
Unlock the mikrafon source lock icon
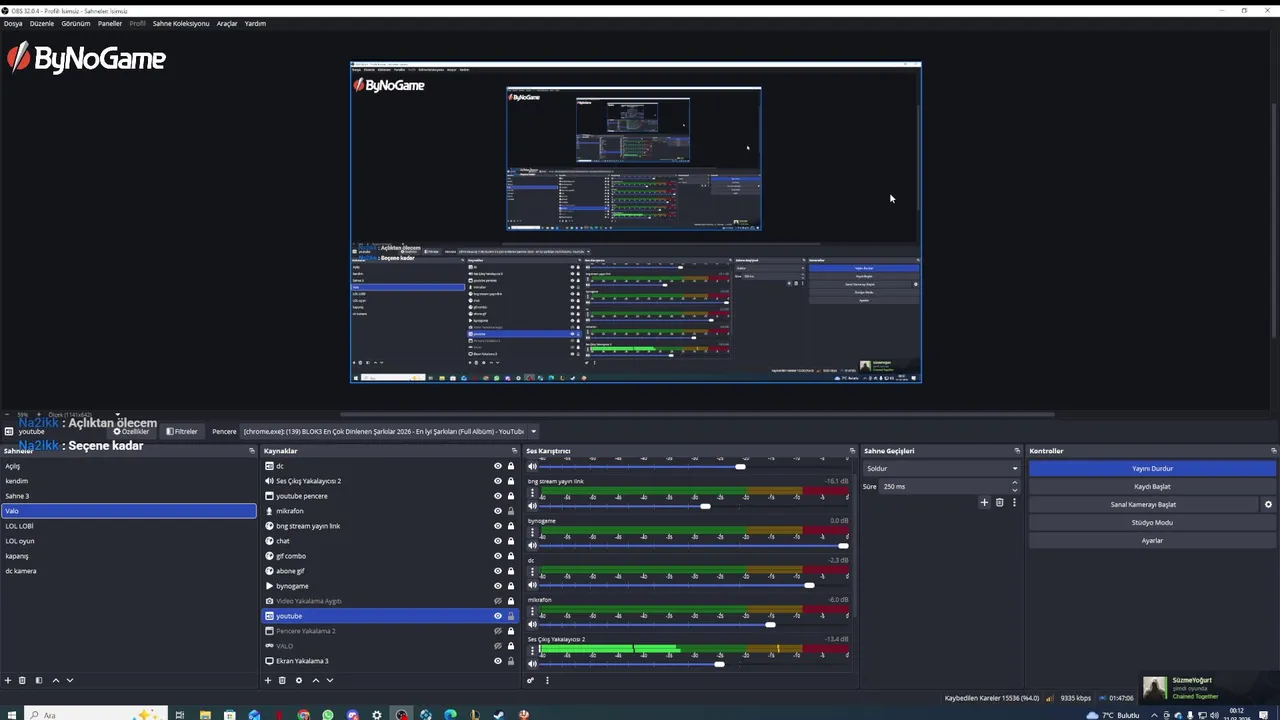point(511,511)
